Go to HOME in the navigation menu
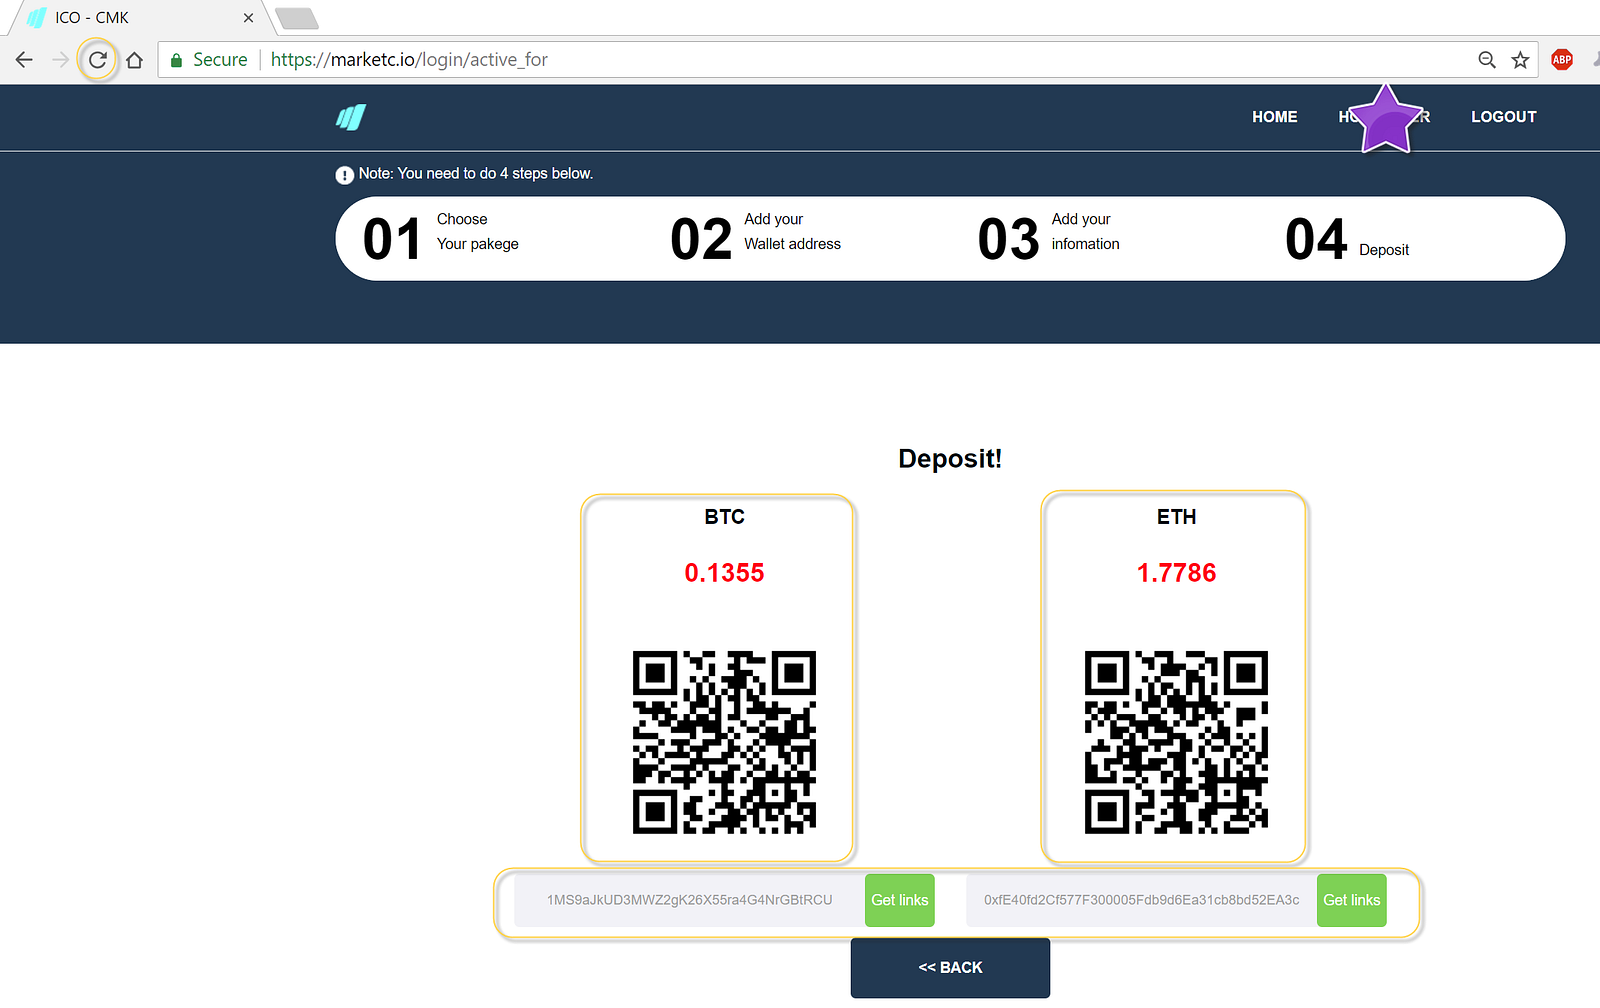 coord(1275,117)
